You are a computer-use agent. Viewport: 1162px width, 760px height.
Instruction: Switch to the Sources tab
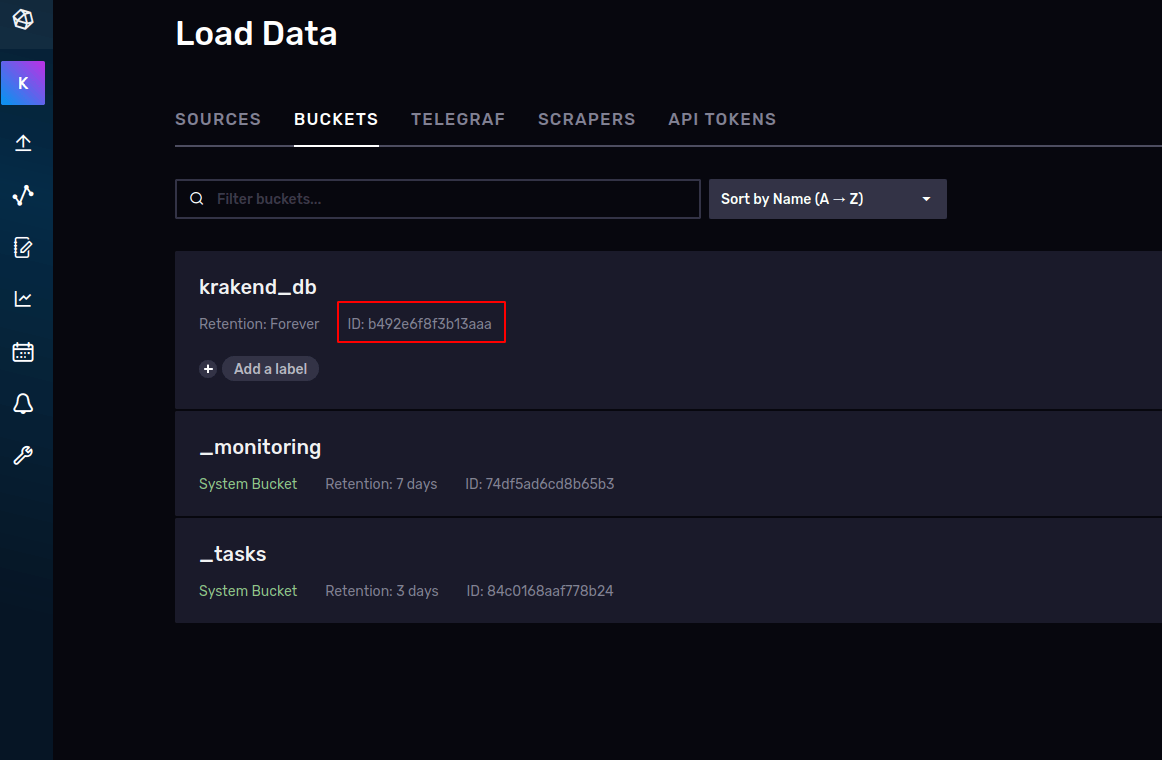click(x=218, y=119)
